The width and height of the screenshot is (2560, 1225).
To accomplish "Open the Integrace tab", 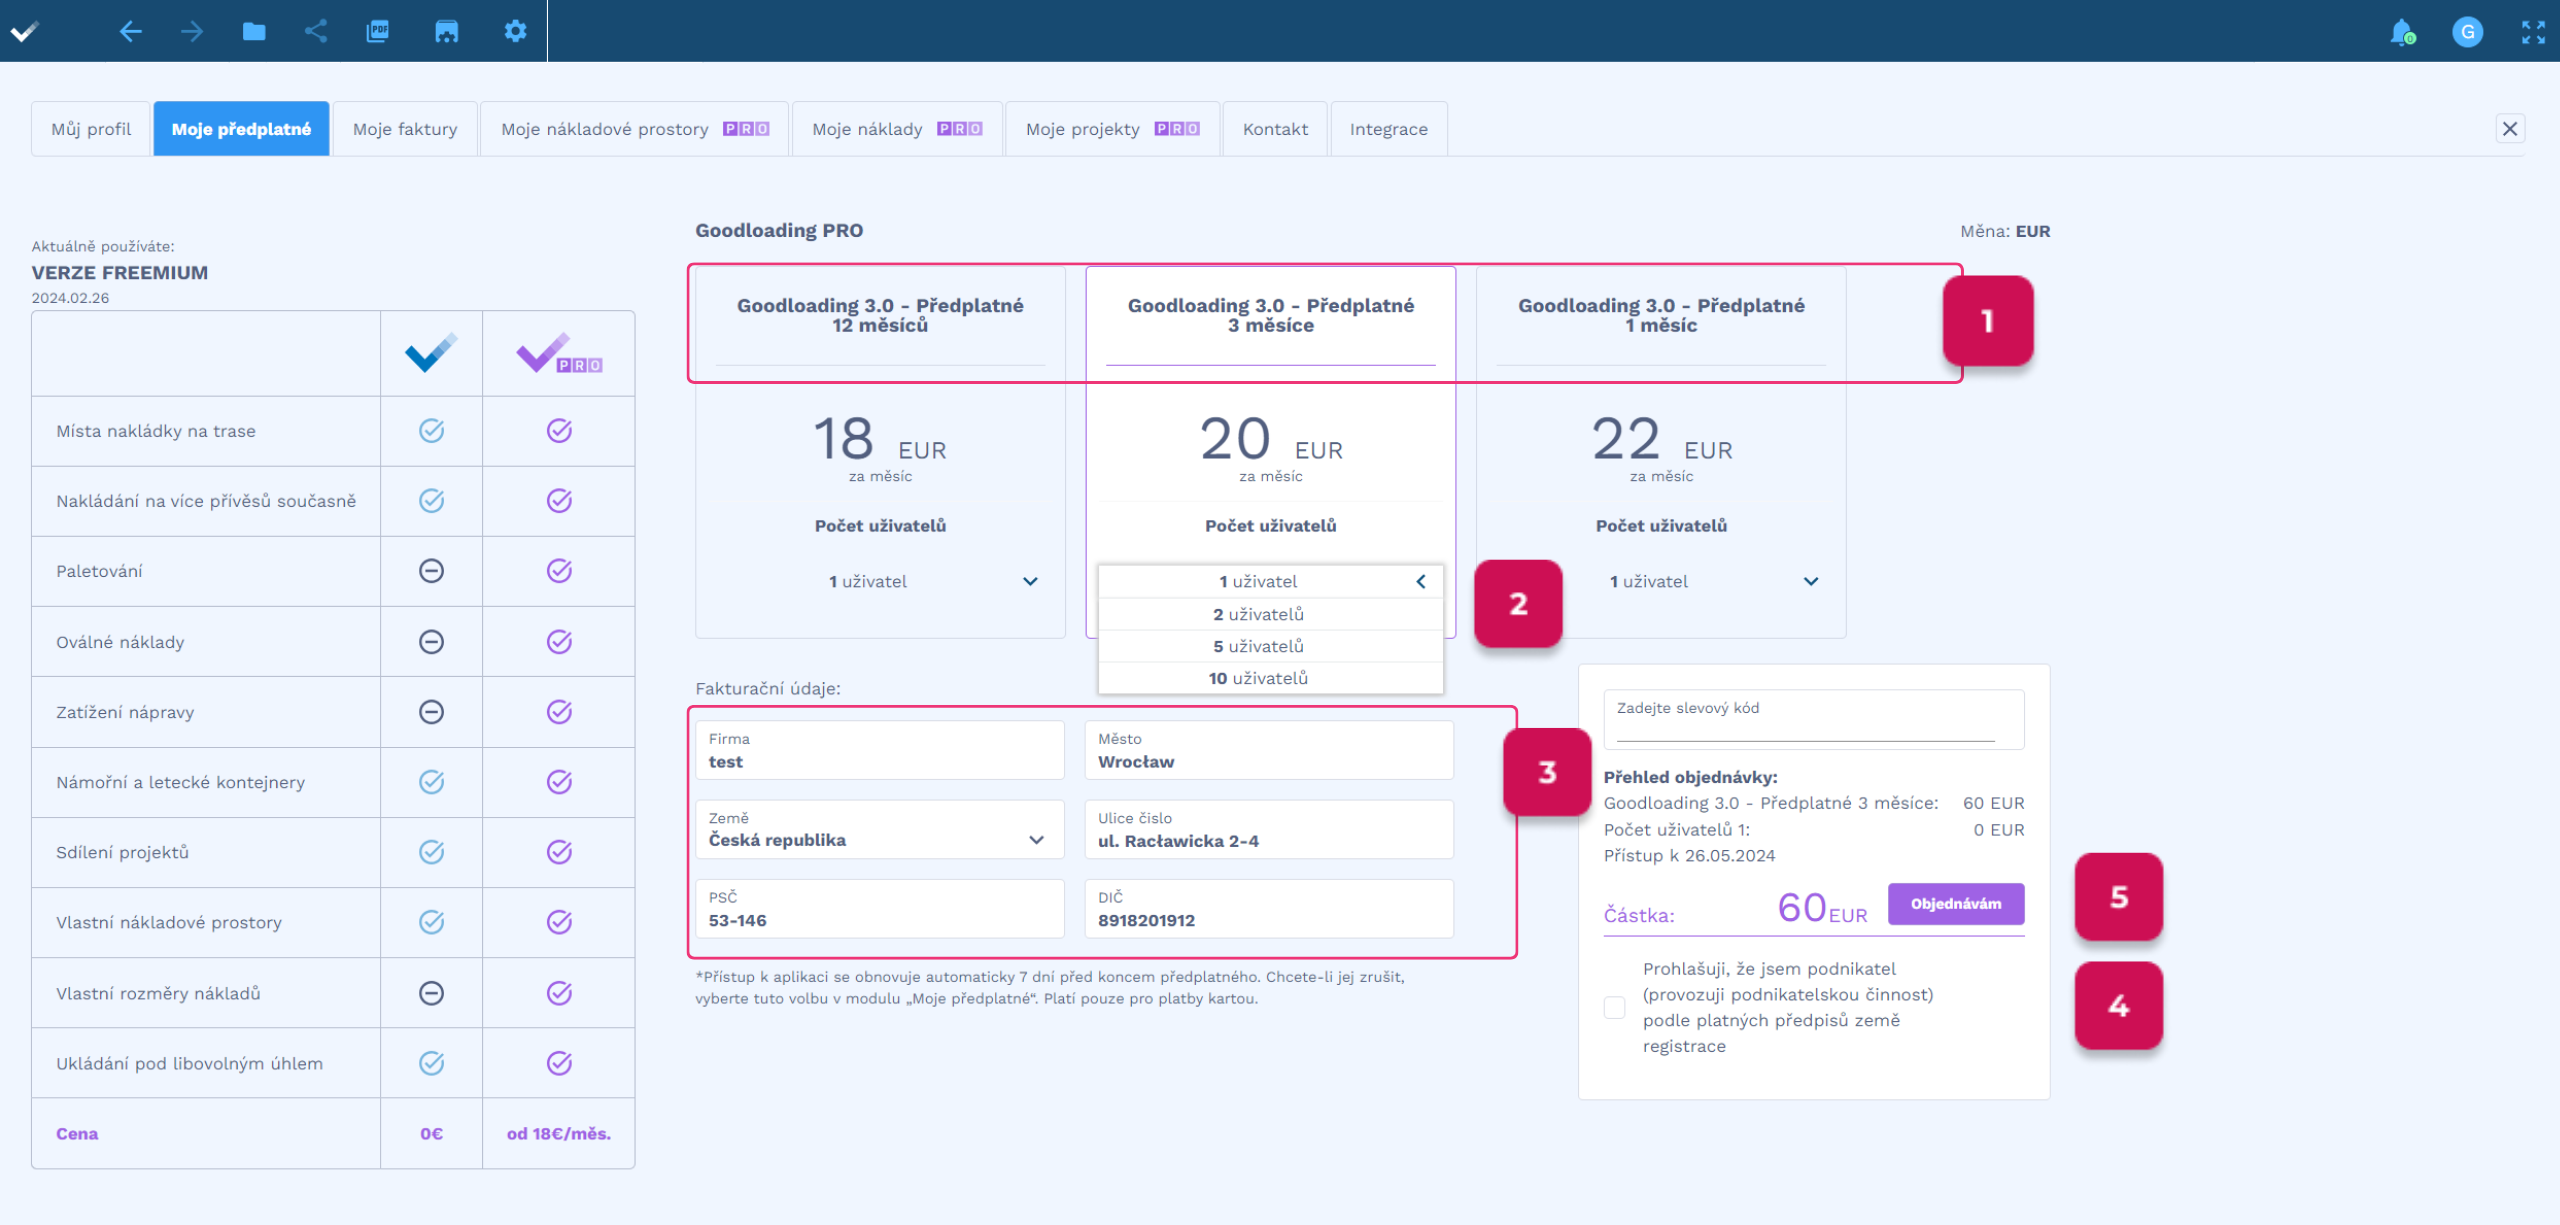I will click(x=1388, y=129).
